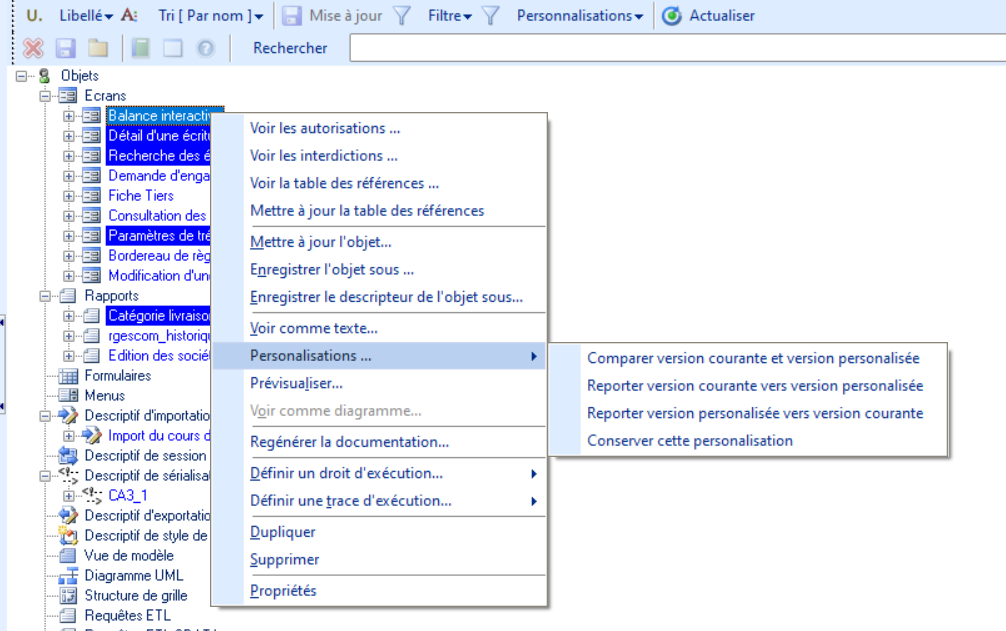The height and width of the screenshot is (631, 1006).
Task: Collapse the Rapports tree node
Action: tap(45, 296)
